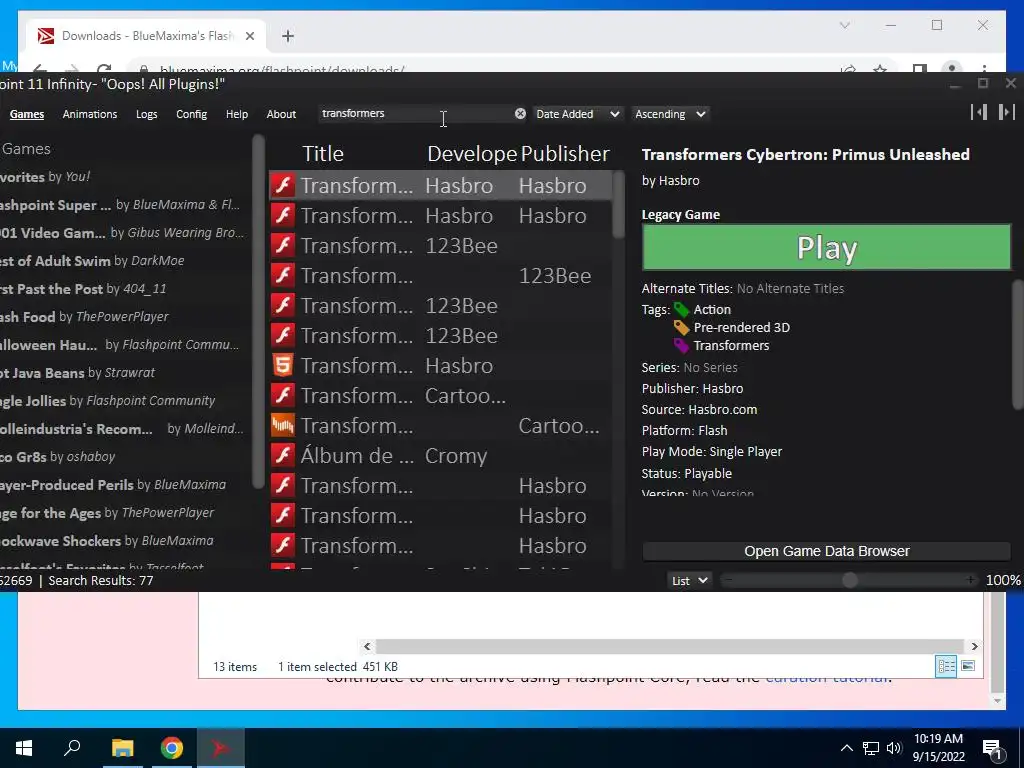Open the Ascending order dropdown
The image size is (1024, 768).
tap(670, 114)
